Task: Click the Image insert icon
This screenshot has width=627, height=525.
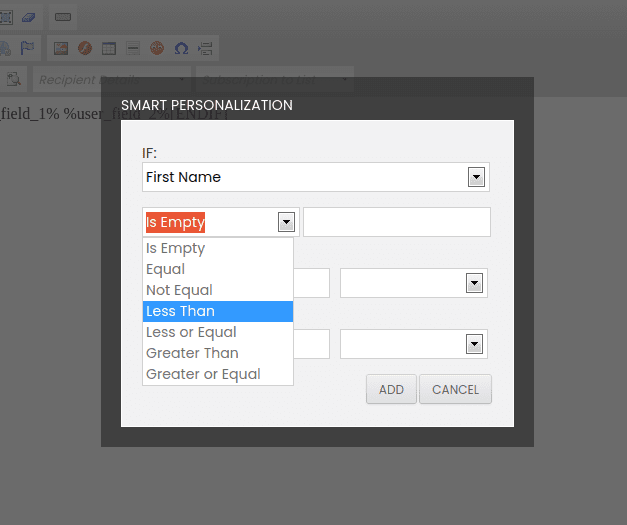Action: (61, 48)
